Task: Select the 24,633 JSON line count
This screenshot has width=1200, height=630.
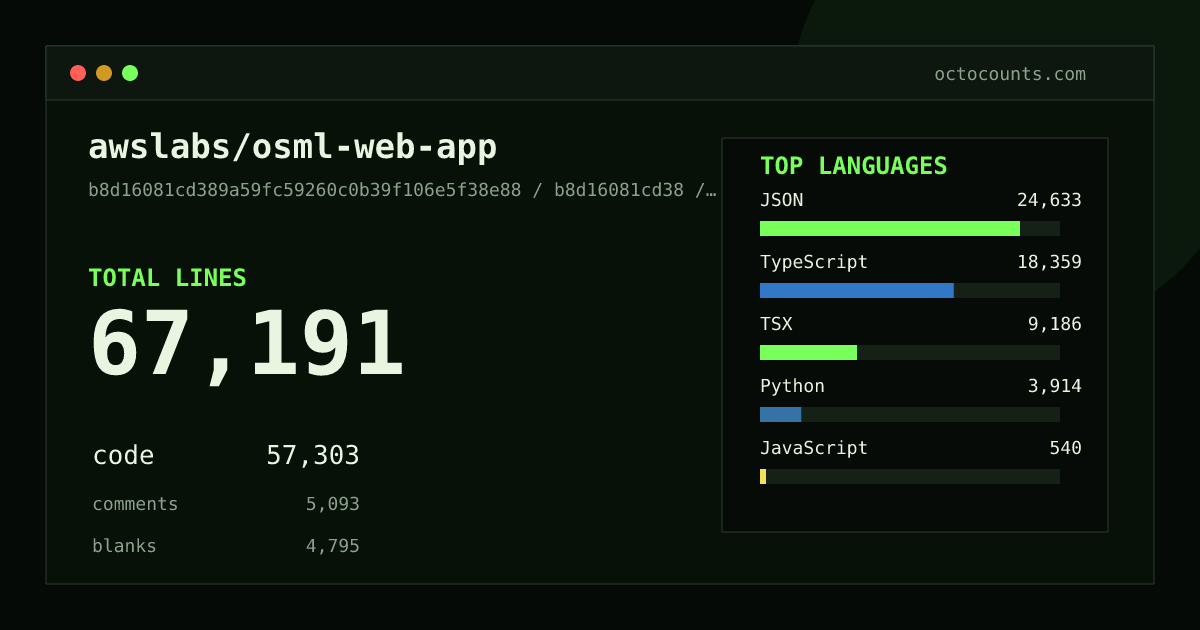Action: (x=1049, y=200)
